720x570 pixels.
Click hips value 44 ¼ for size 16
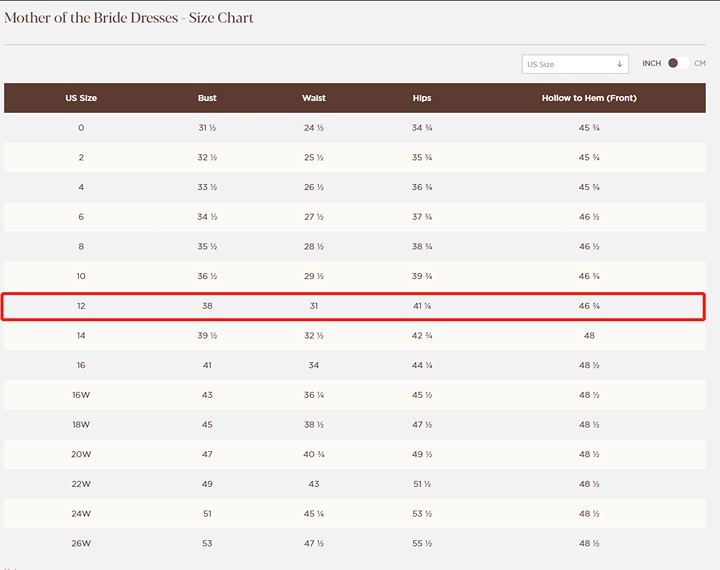422,365
